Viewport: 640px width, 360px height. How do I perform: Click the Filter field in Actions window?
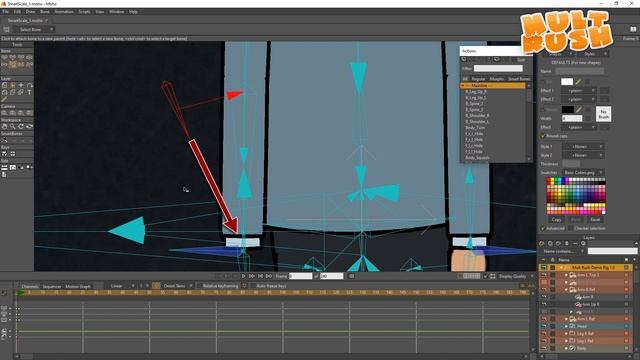[x=498, y=68]
